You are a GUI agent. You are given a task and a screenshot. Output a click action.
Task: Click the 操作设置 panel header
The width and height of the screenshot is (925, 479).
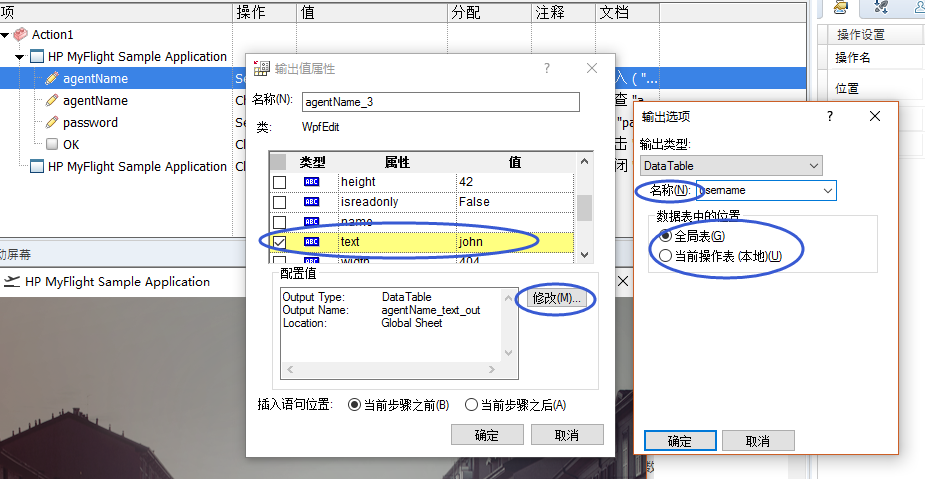[861, 35]
